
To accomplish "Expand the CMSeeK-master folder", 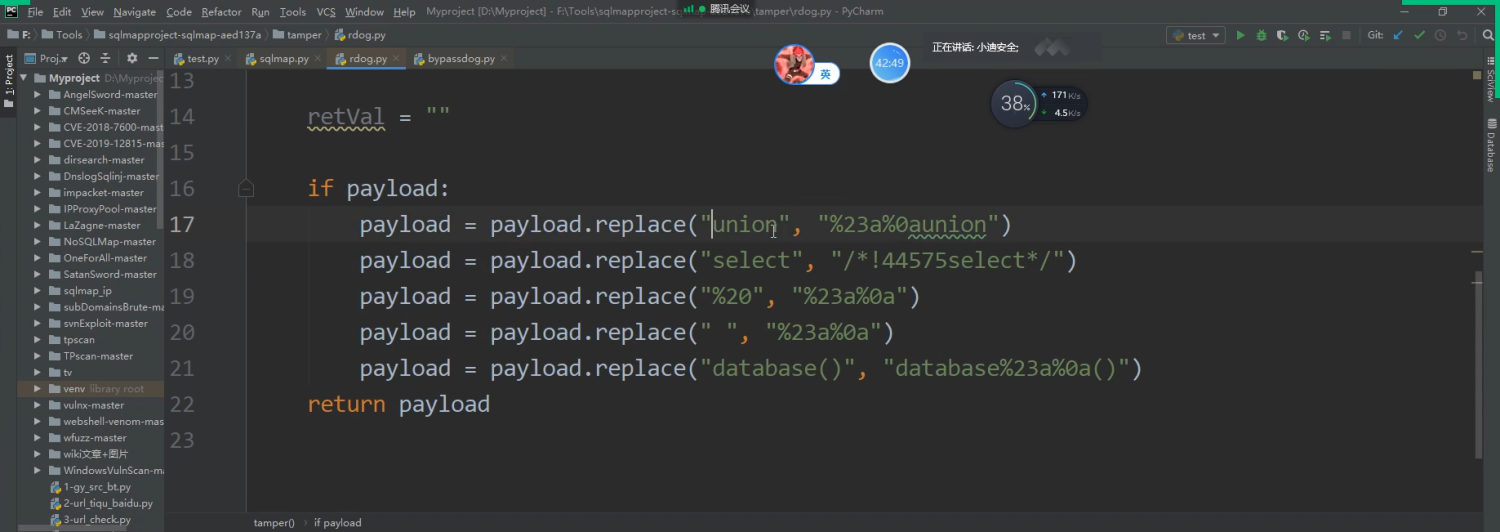I will click(37, 111).
